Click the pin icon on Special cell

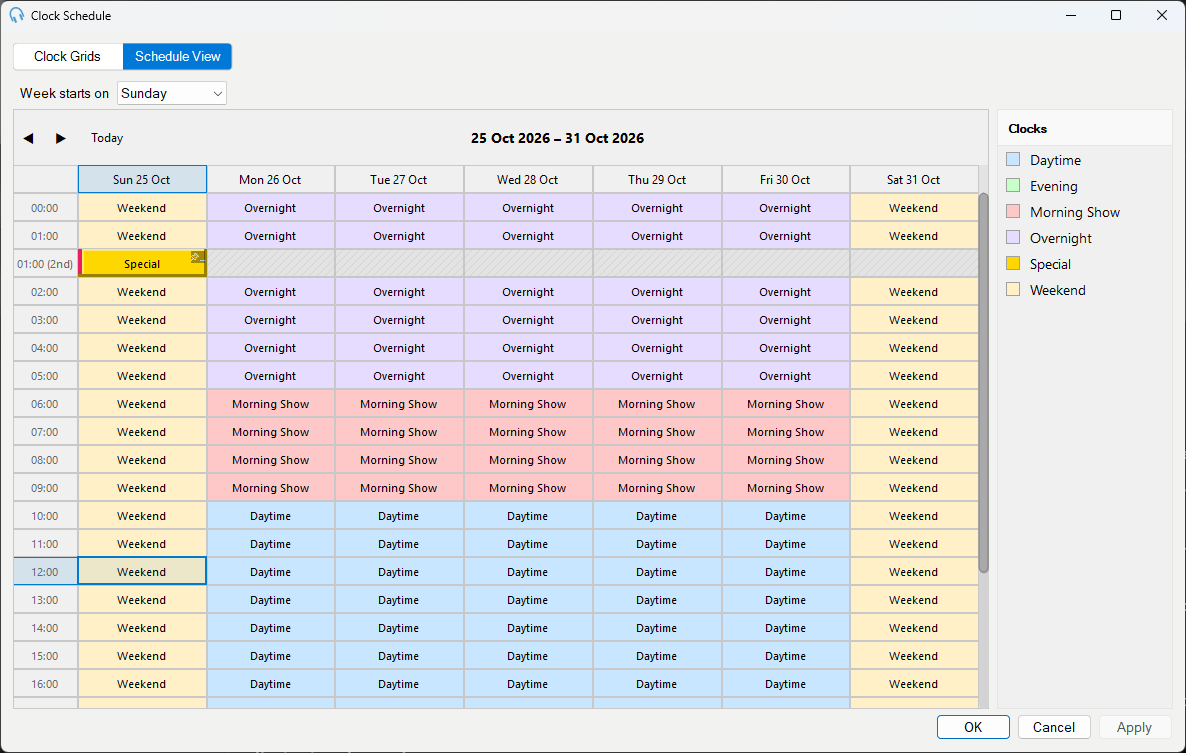[x=196, y=257]
